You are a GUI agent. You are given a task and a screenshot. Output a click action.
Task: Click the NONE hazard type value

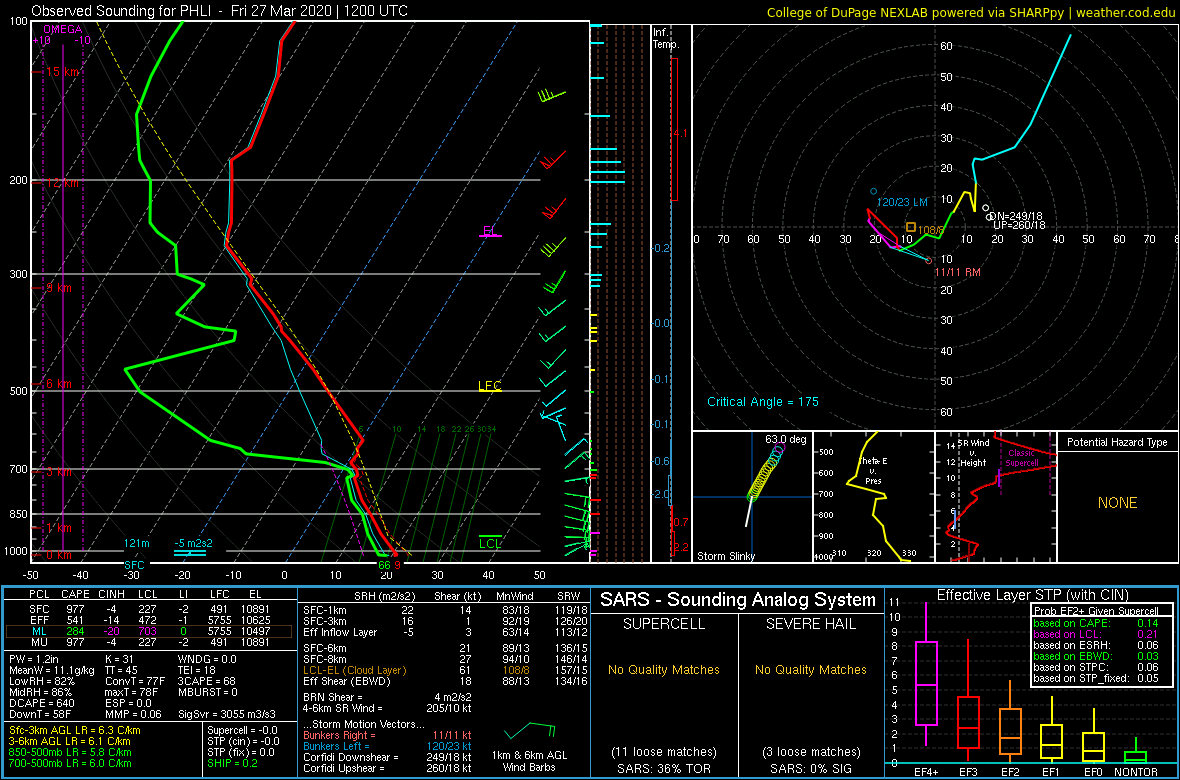[1117, 503]
